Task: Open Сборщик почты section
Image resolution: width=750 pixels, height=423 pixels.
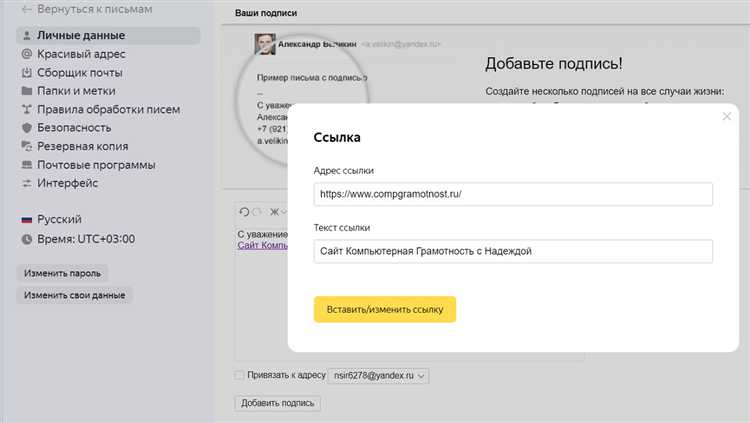Action: (79, 73)
